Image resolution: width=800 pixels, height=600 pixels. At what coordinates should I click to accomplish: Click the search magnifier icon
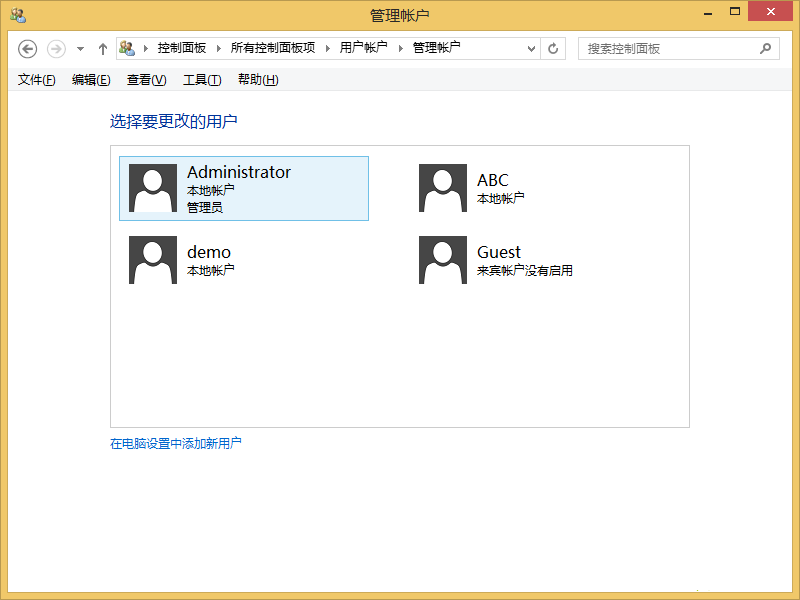pos(765,48)
